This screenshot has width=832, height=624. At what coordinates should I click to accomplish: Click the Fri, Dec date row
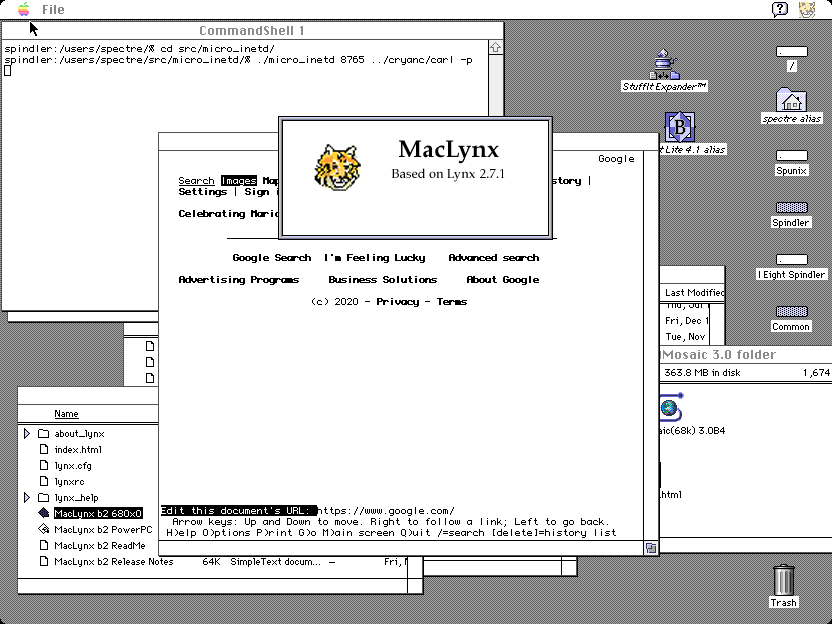tap(687, 320)
